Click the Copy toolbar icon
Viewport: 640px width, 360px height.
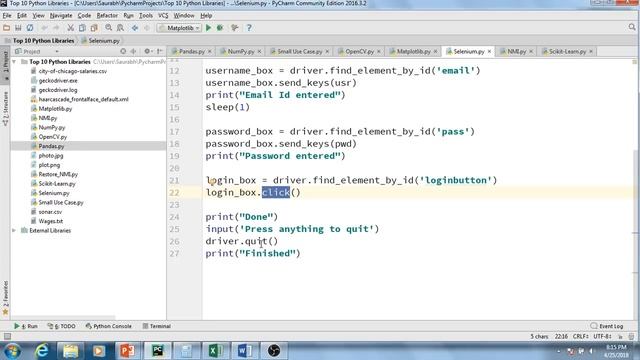[82, 28]
